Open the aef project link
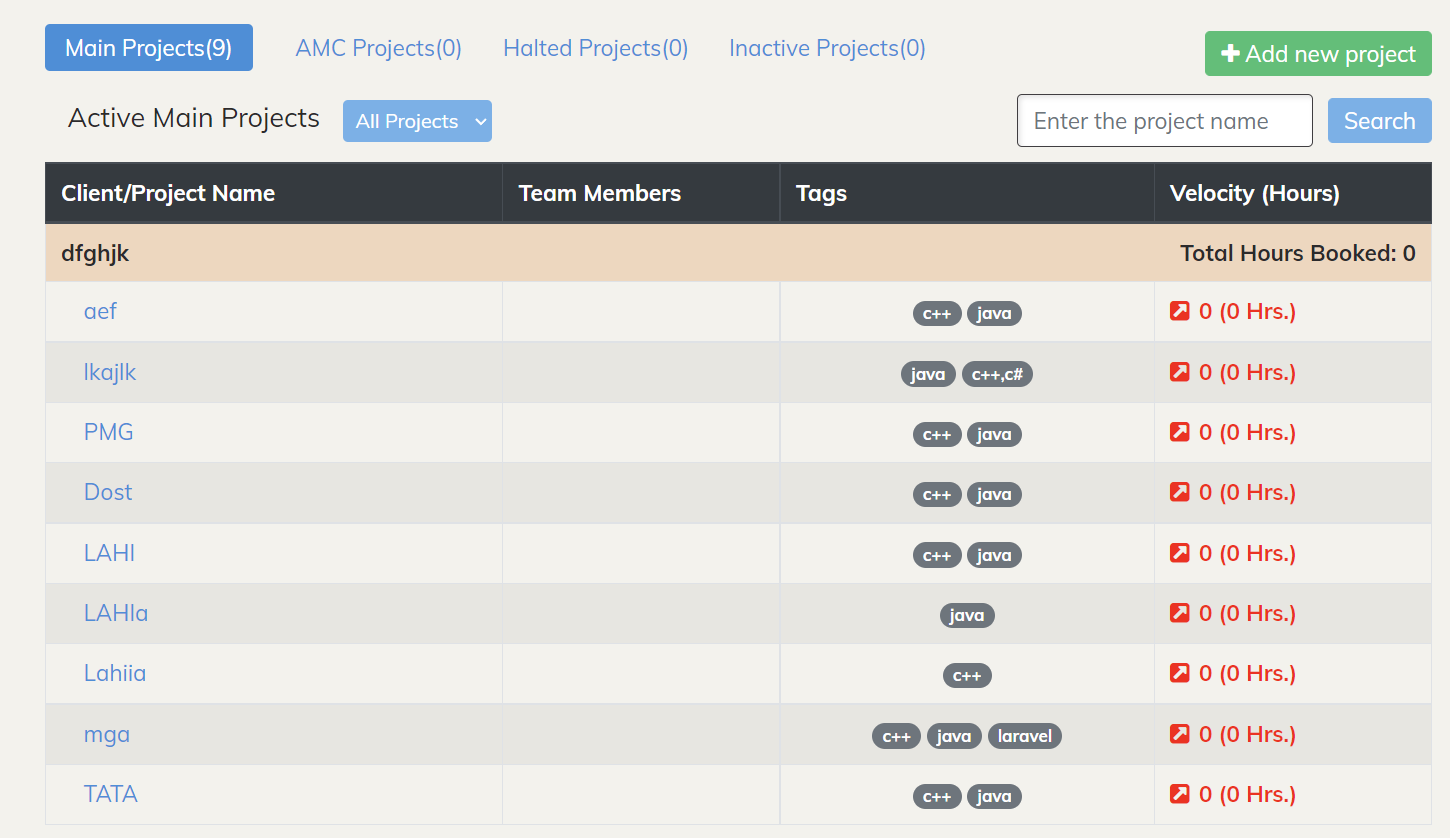 pyautogui.click(x=100, y=312)
